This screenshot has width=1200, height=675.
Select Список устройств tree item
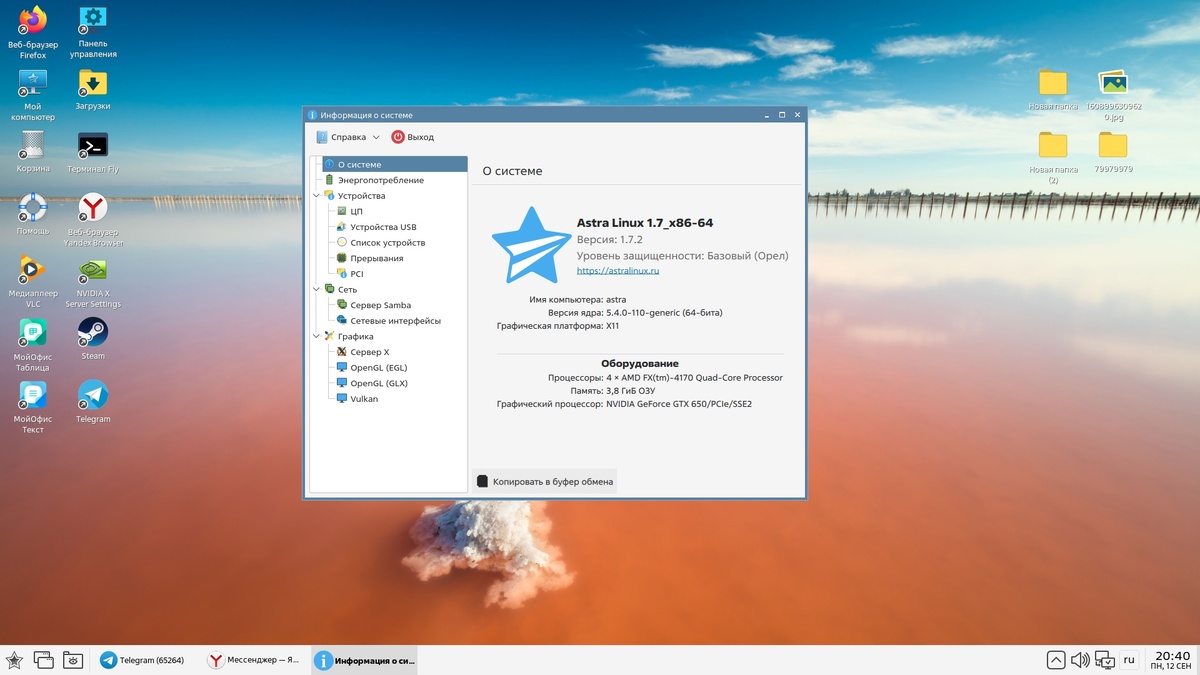381,243
